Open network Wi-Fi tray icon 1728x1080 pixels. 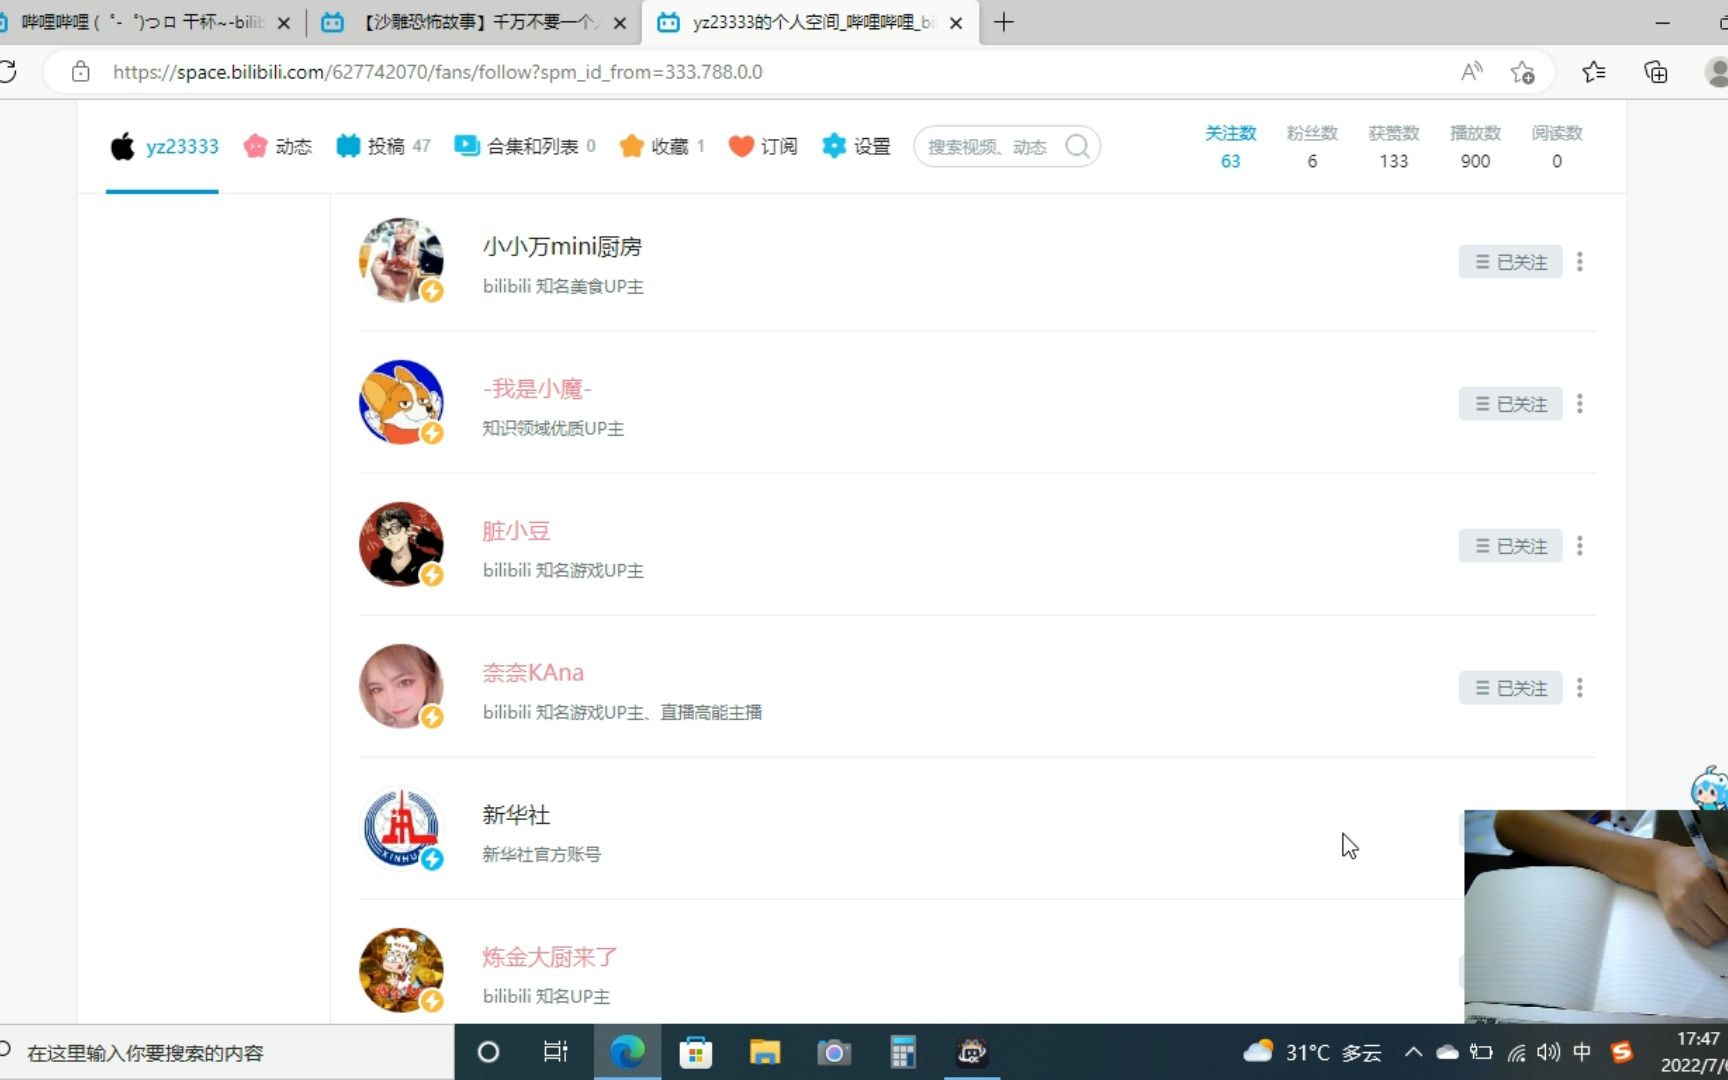pyautogui.click(x=1517, y=1052)
